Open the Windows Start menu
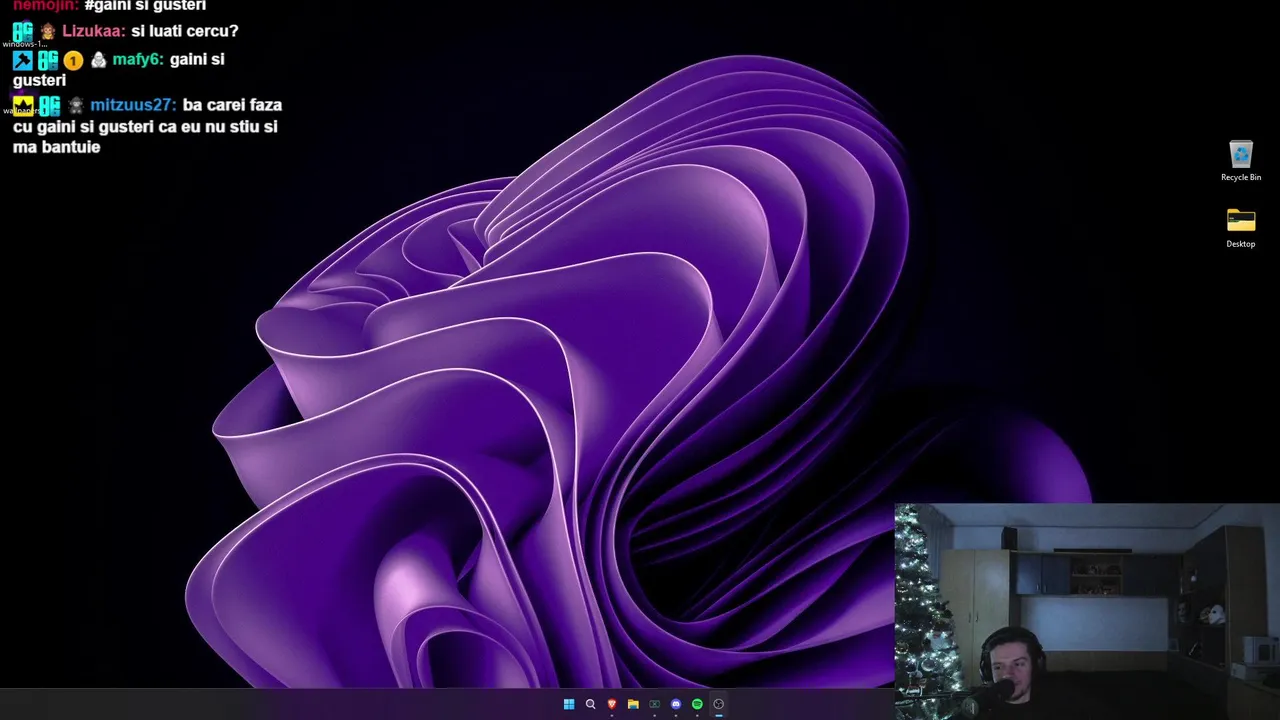This screenshot has width=1280, height=720. pos(569,704)
